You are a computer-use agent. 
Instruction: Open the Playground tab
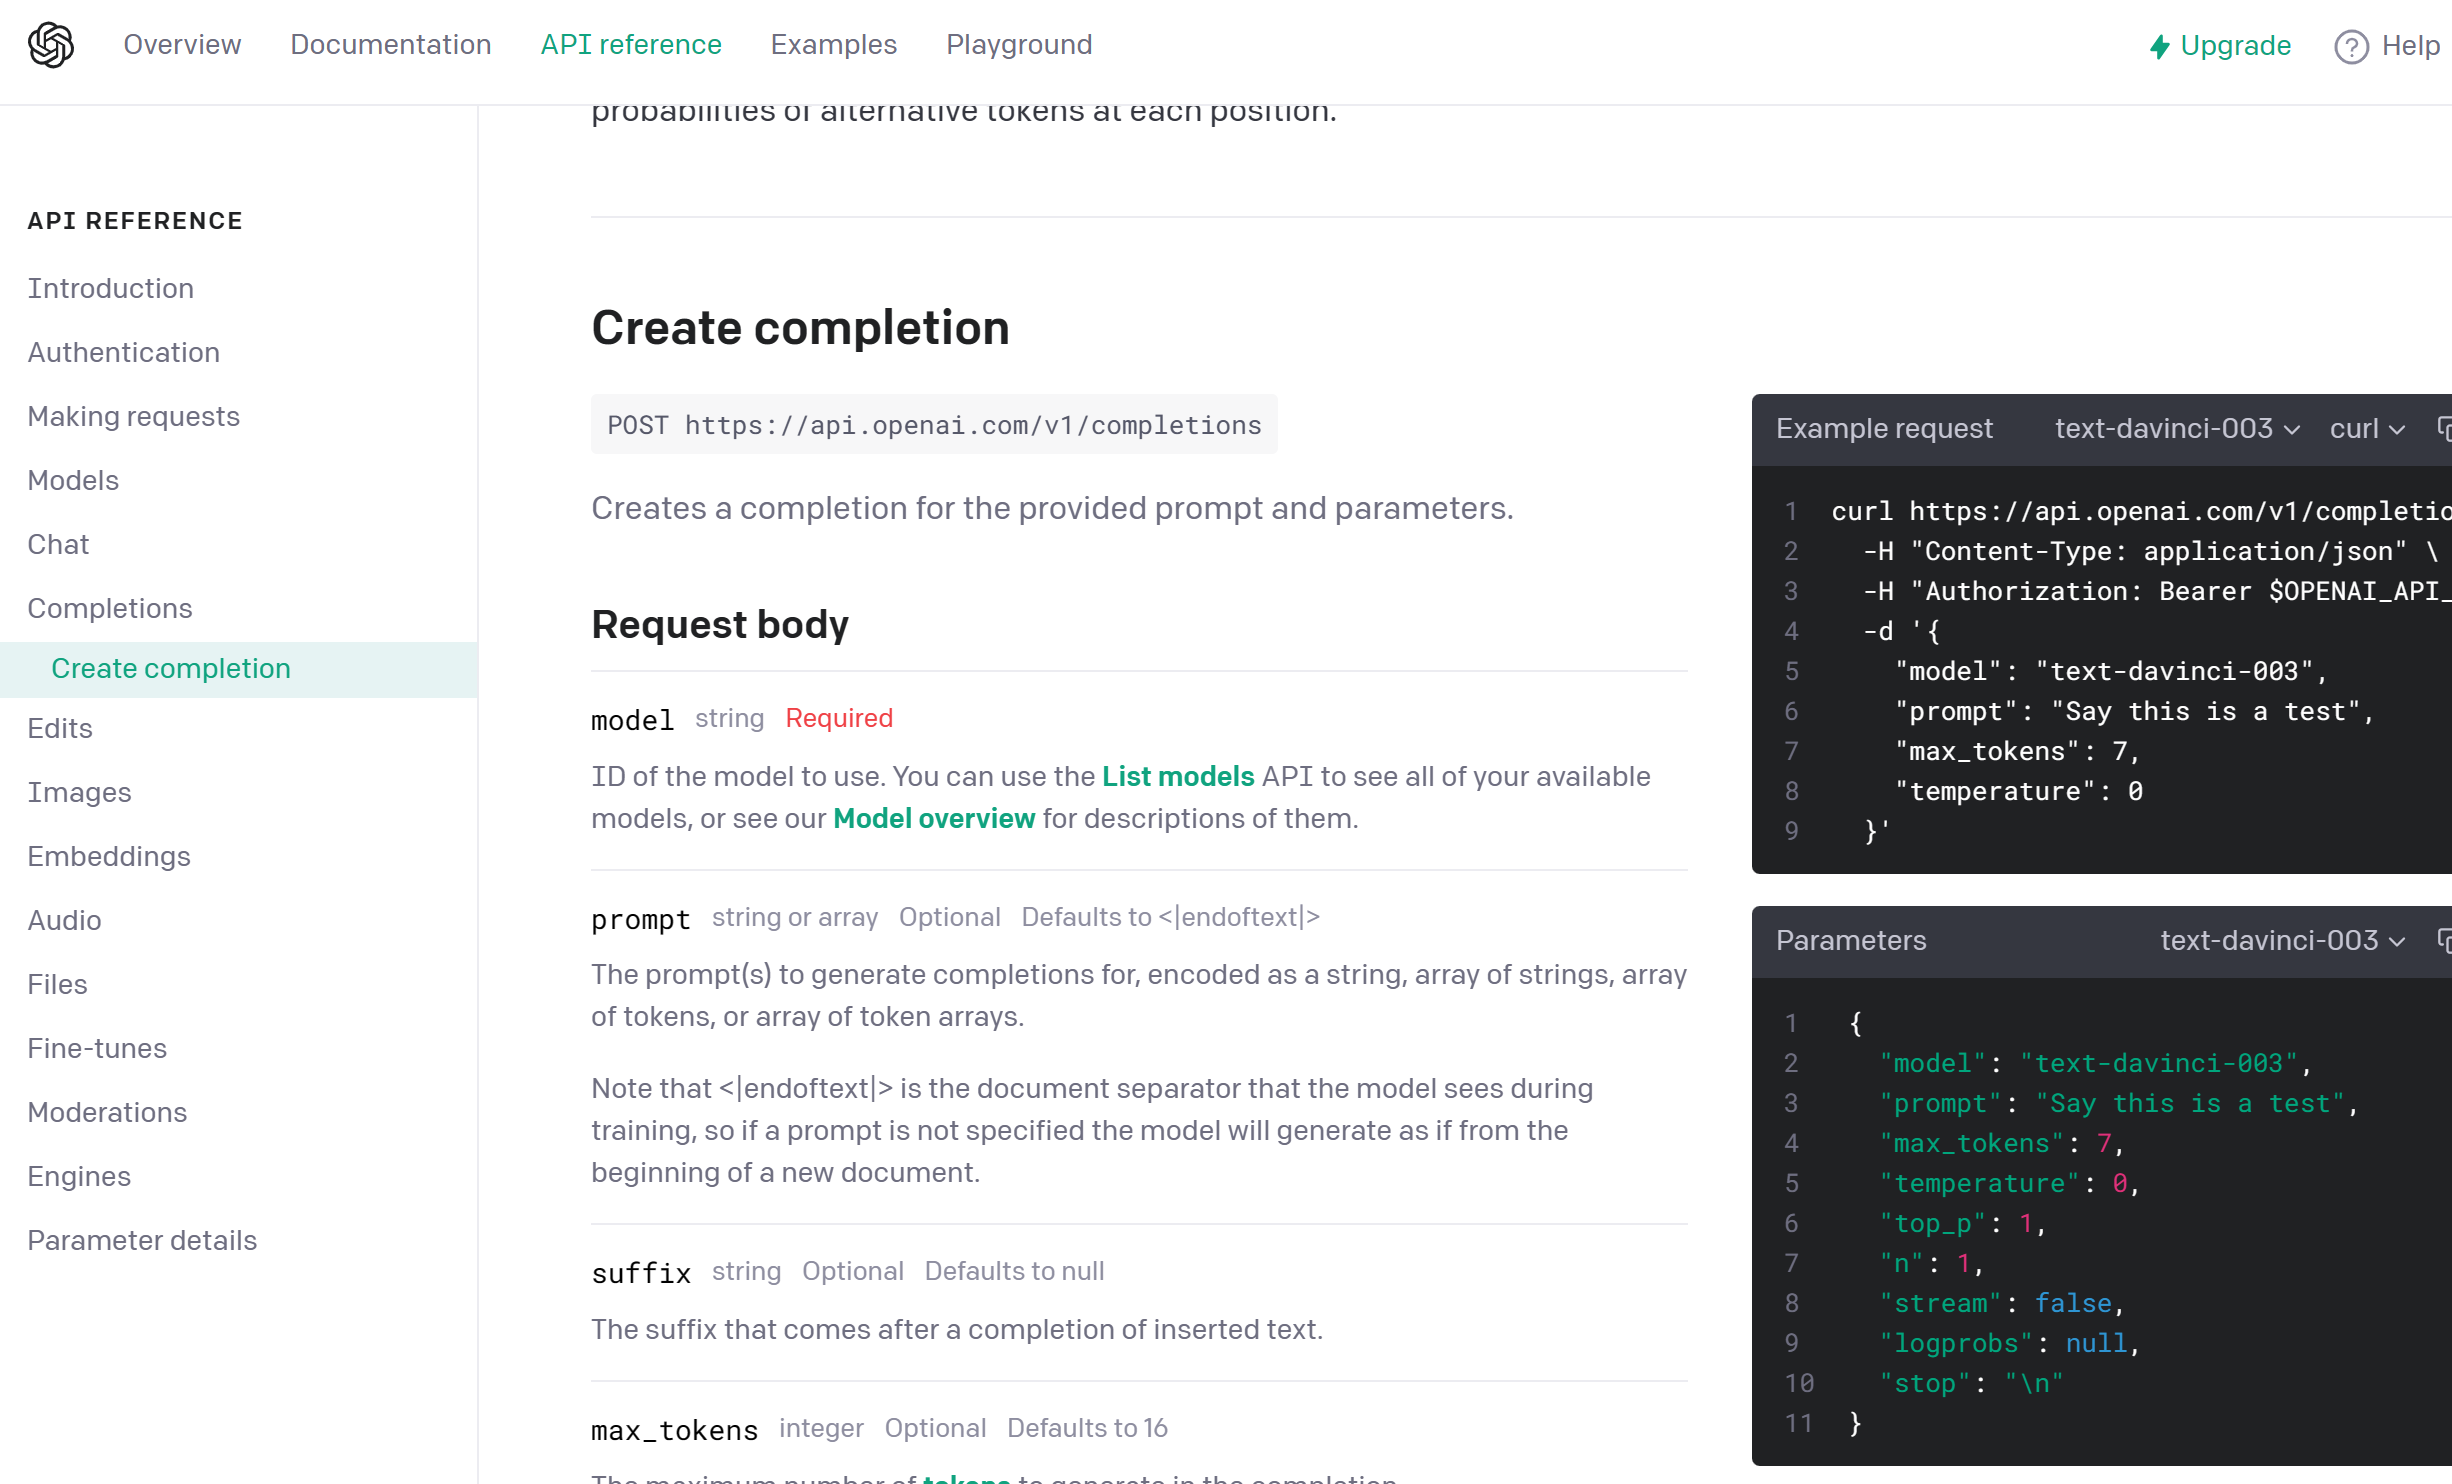pyautogui.click(x=1019, y=45)
